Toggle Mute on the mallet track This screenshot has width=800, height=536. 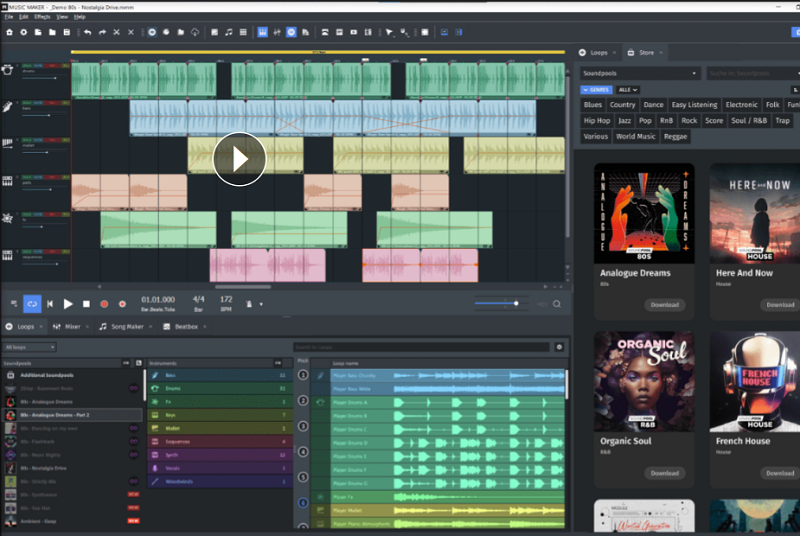pyautogui.click(x=39, y=140)
